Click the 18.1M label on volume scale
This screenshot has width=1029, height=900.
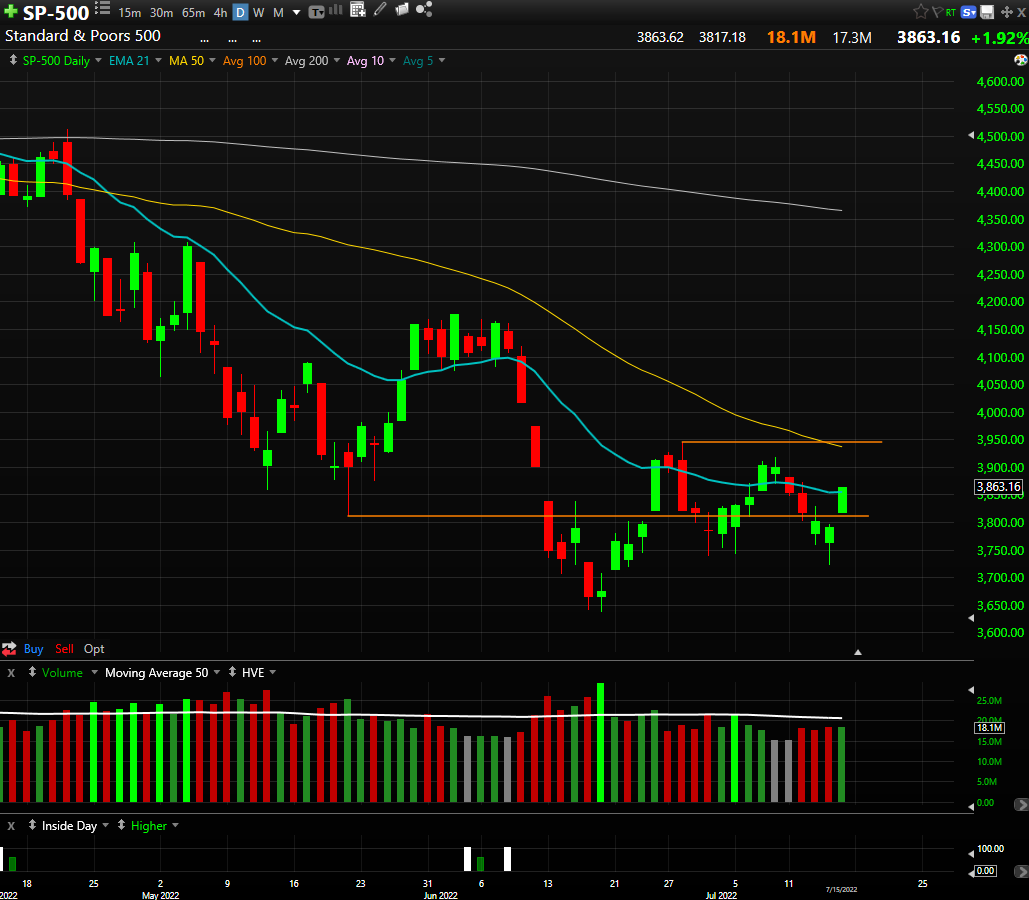pyautogui.click(x=989, y=727)
